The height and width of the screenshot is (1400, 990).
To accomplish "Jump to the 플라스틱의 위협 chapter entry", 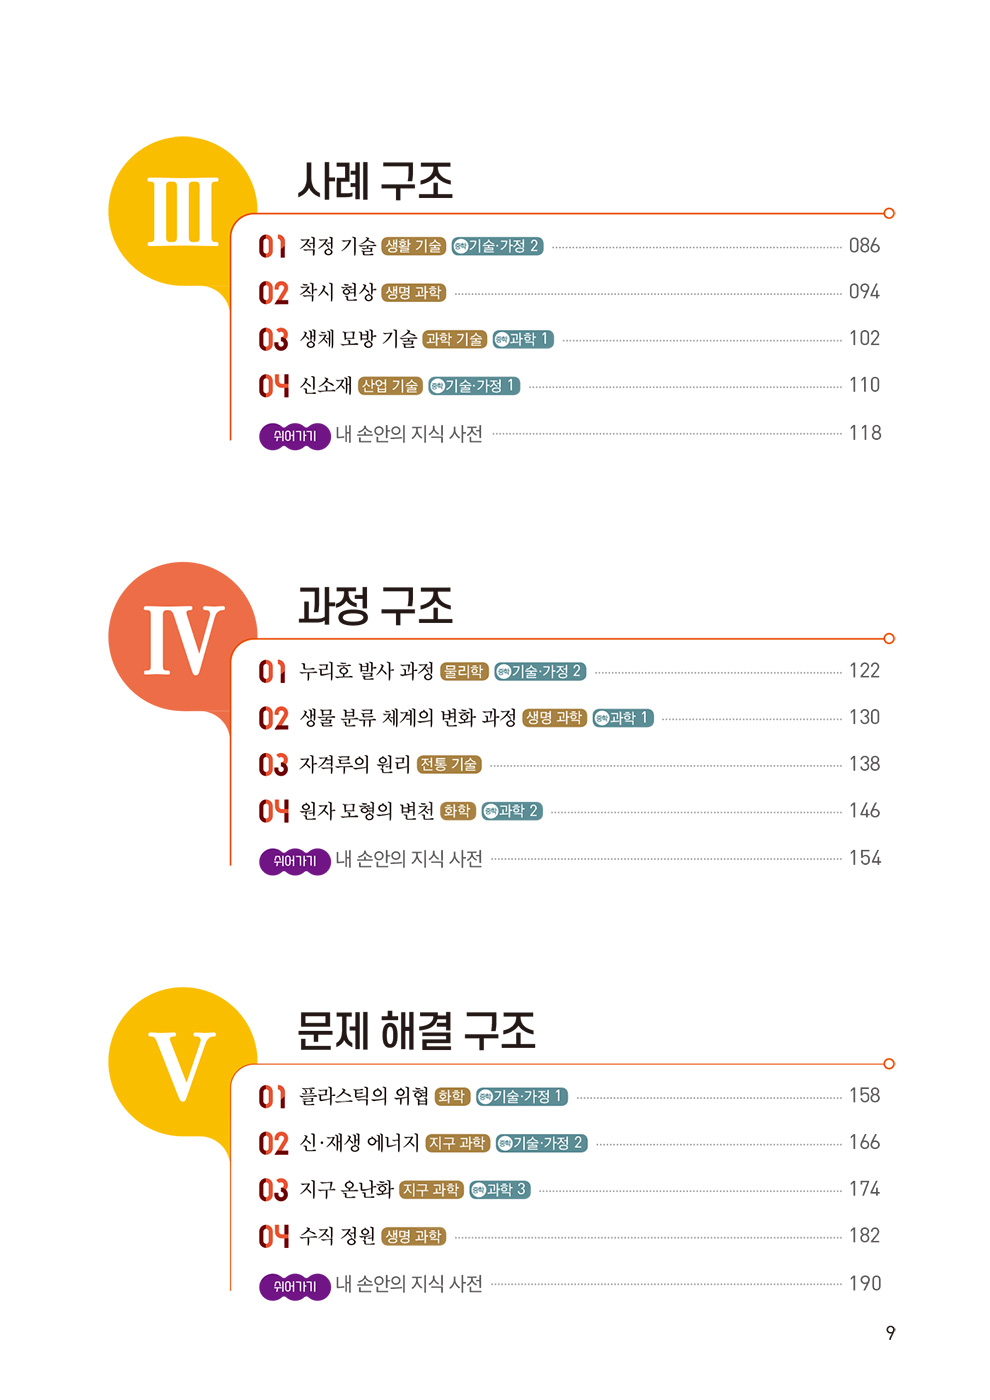I will coord(364,1096).
